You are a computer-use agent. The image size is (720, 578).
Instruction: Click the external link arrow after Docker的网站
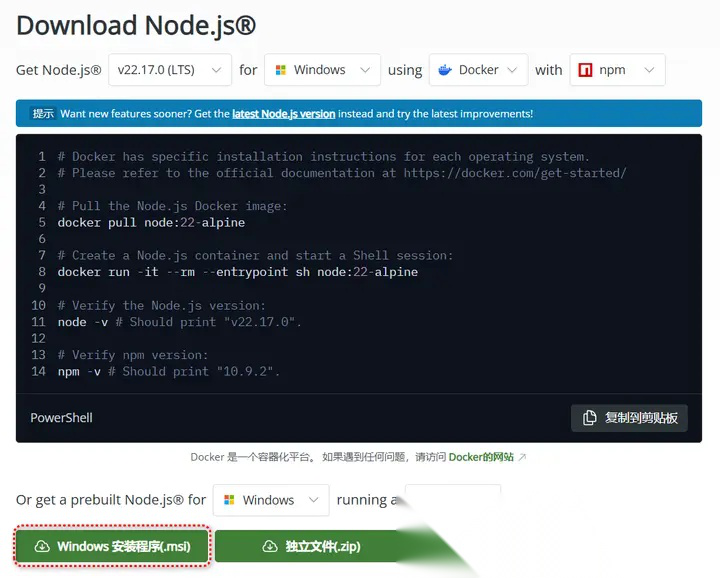[522, 457]
